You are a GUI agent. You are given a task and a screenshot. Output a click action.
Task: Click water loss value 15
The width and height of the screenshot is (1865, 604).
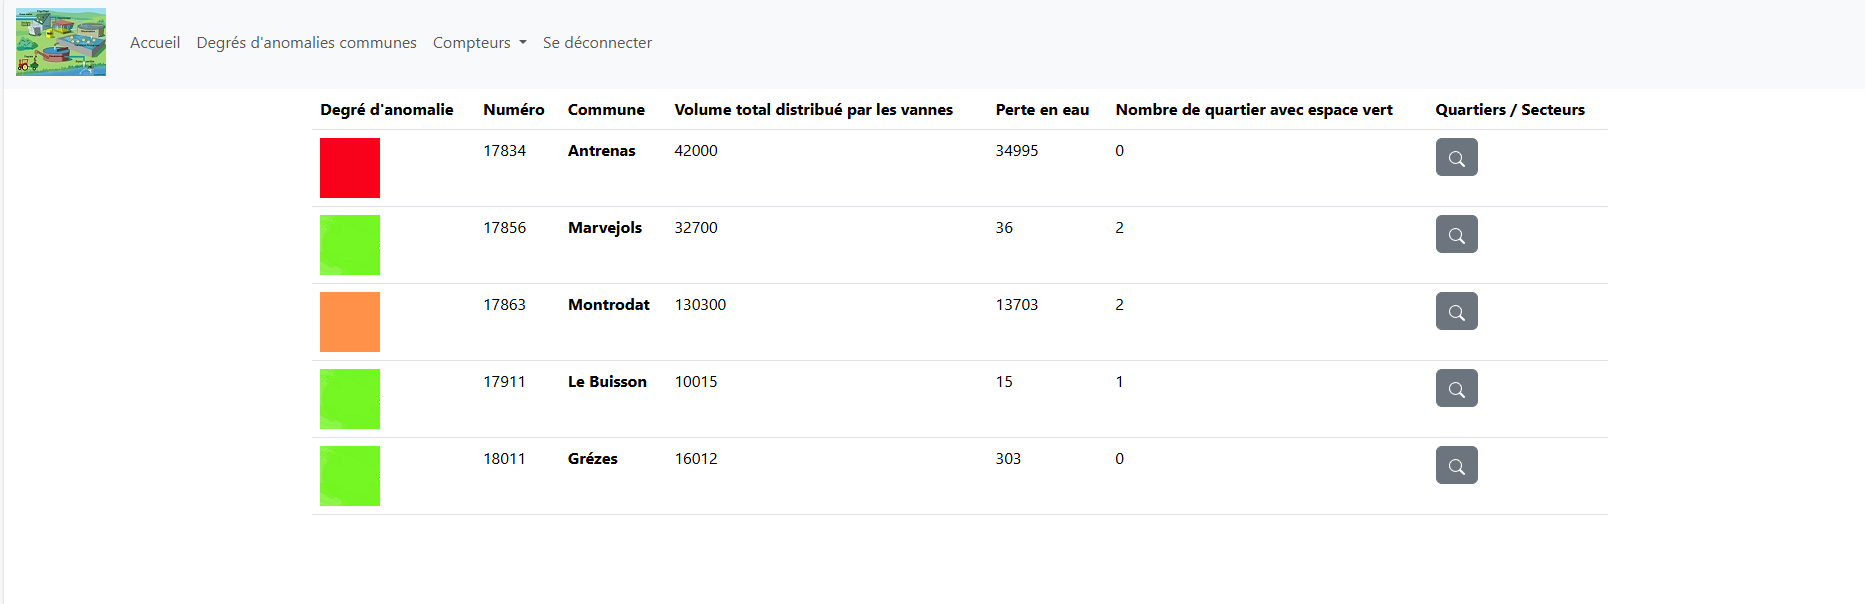[x=1004, y=382]
